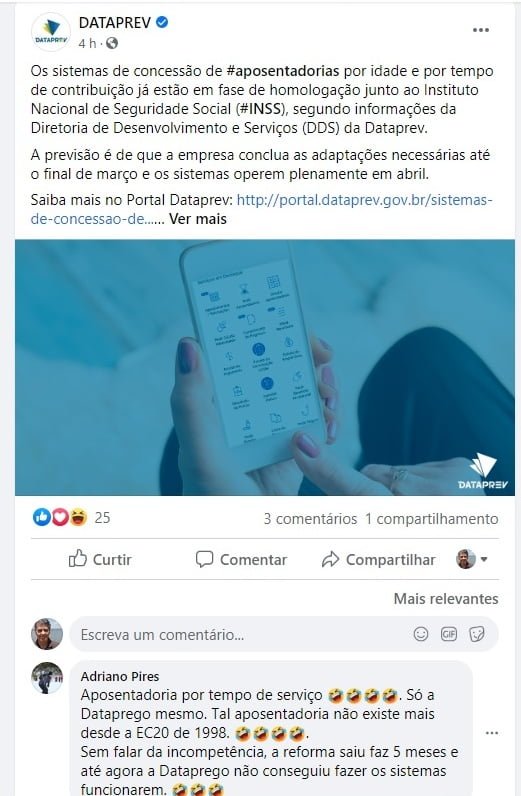Open the post image of the phone

click(265, 368)
